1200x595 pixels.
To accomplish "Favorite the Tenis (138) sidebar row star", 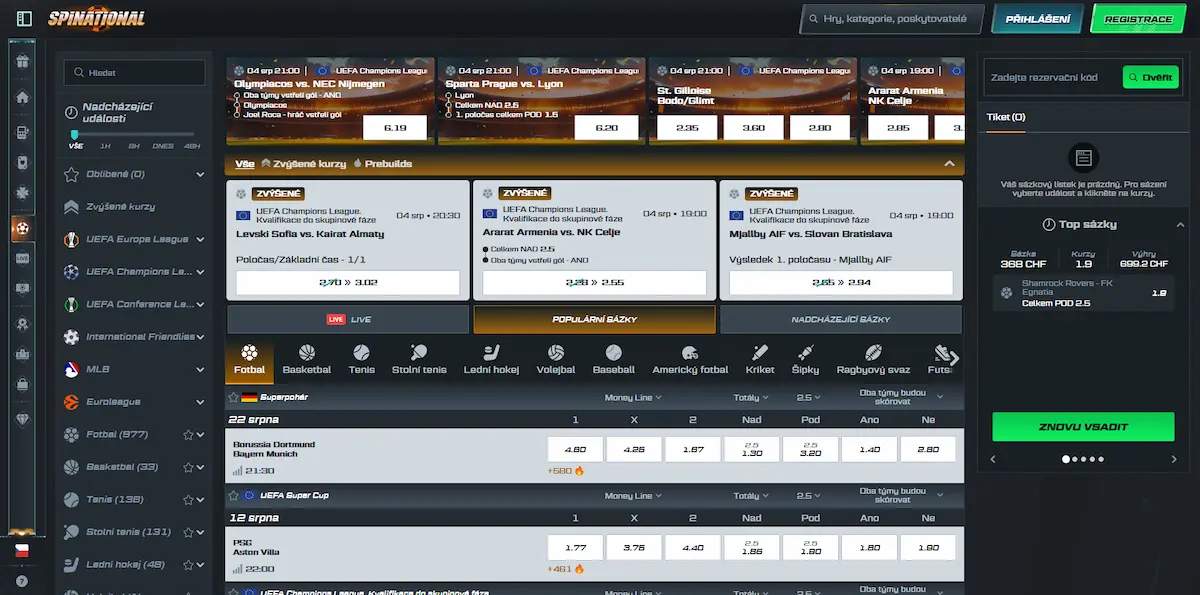I will [x=187, y=500].
